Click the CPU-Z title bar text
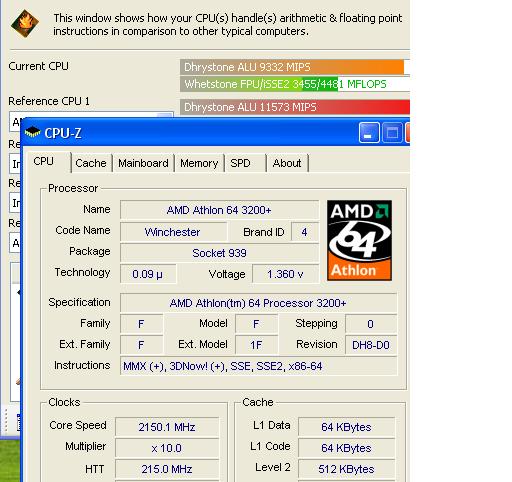This screenshot has width=512, height=482. [63, 133]
